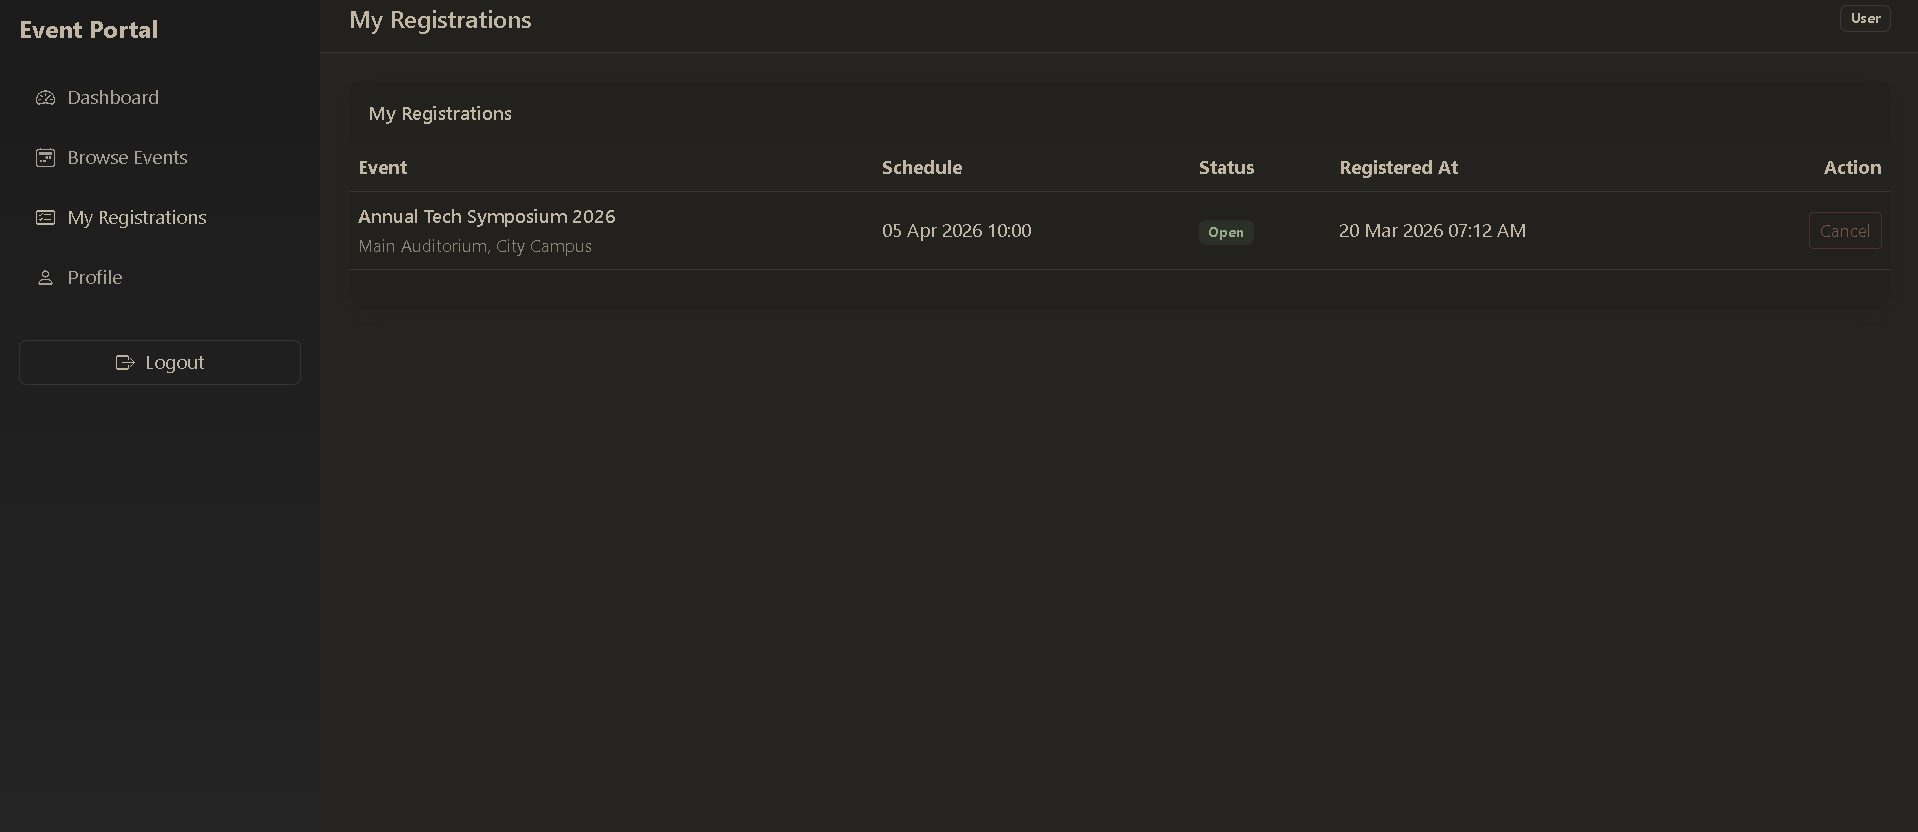Go to Browse Events in sidebar
The image size is (1918, 832).
click(160, 158)
